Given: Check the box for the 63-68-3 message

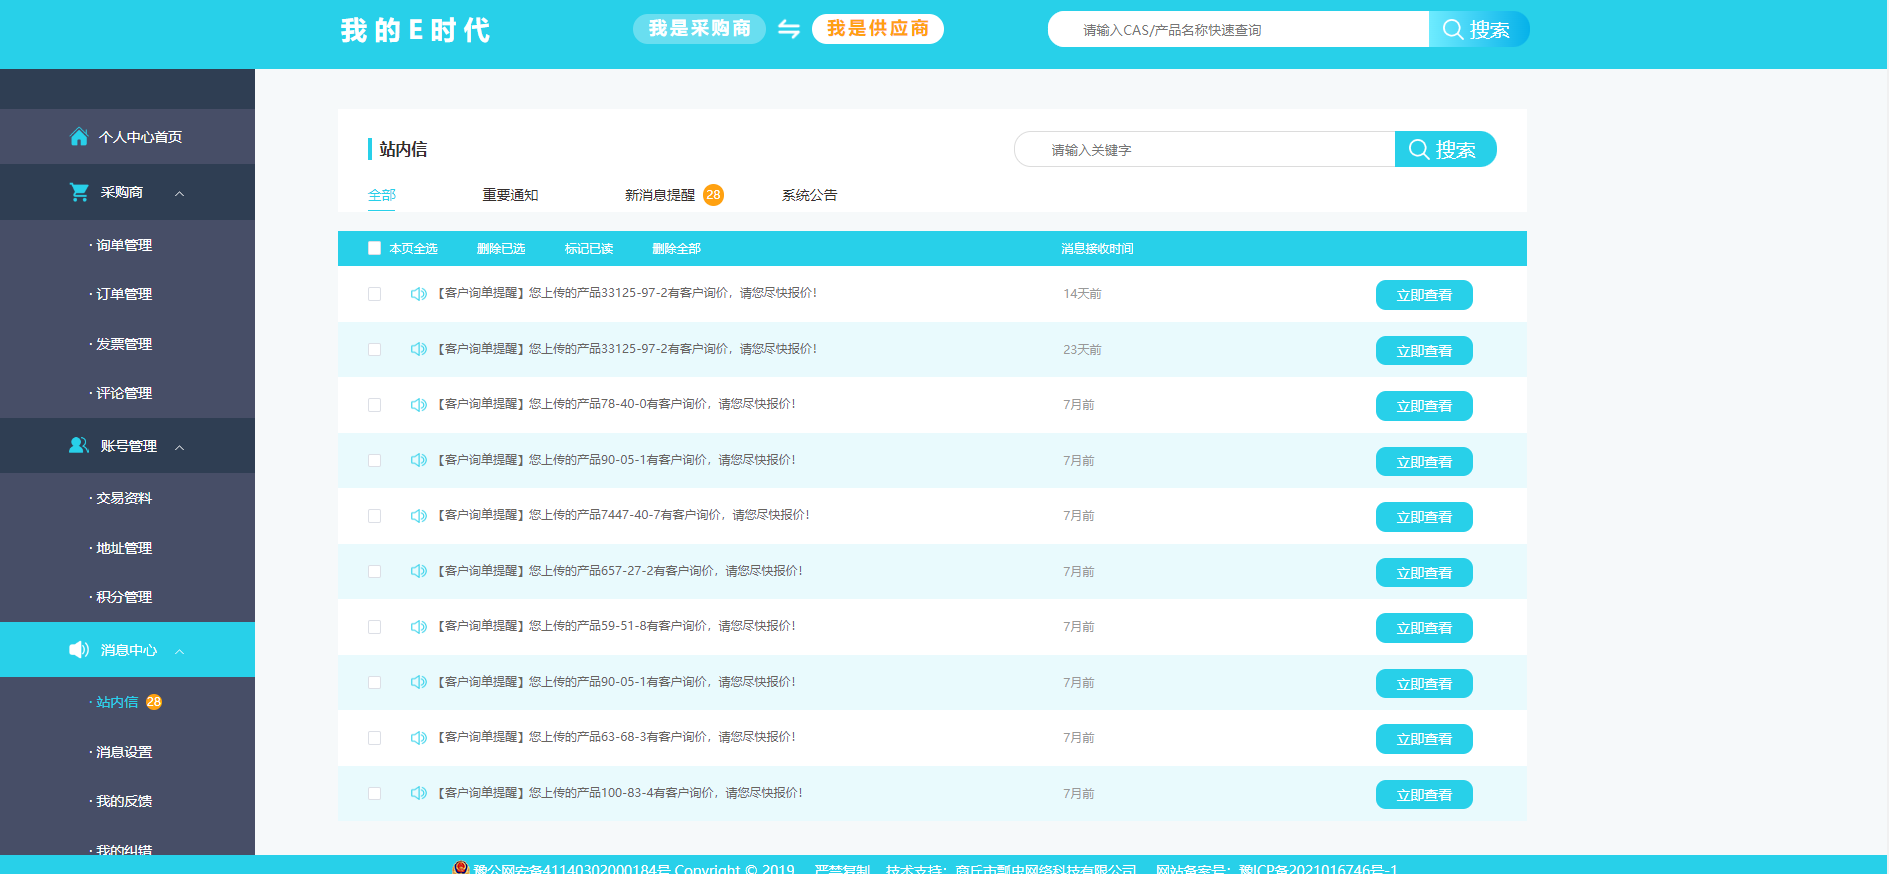Looking at the screenshot, I should [374, 738].
